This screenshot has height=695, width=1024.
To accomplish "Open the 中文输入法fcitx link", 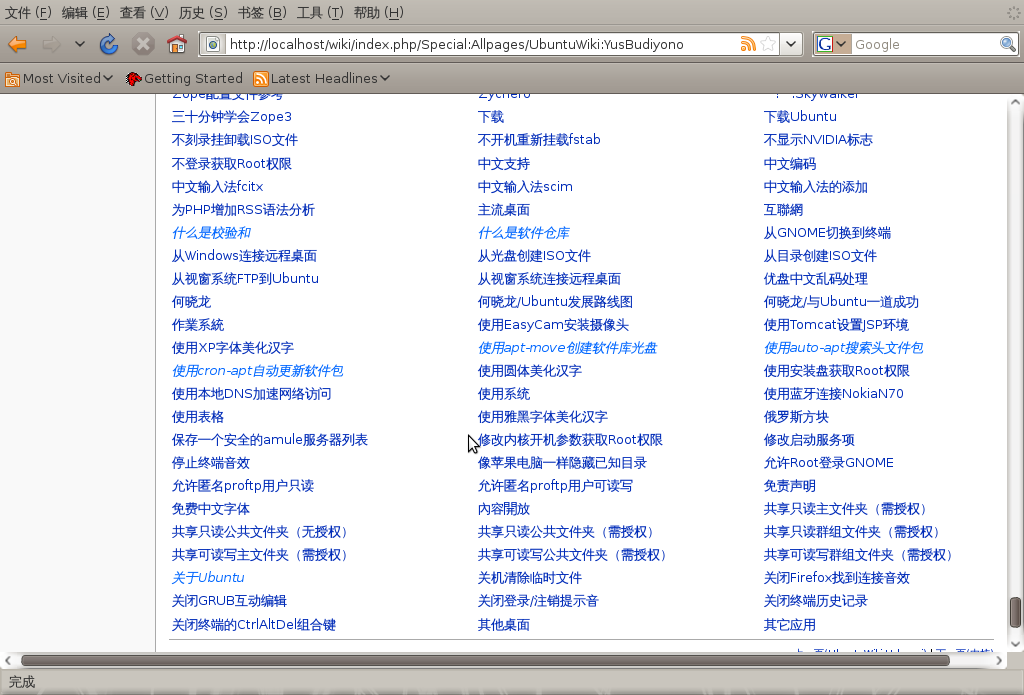I will [217, 187].
